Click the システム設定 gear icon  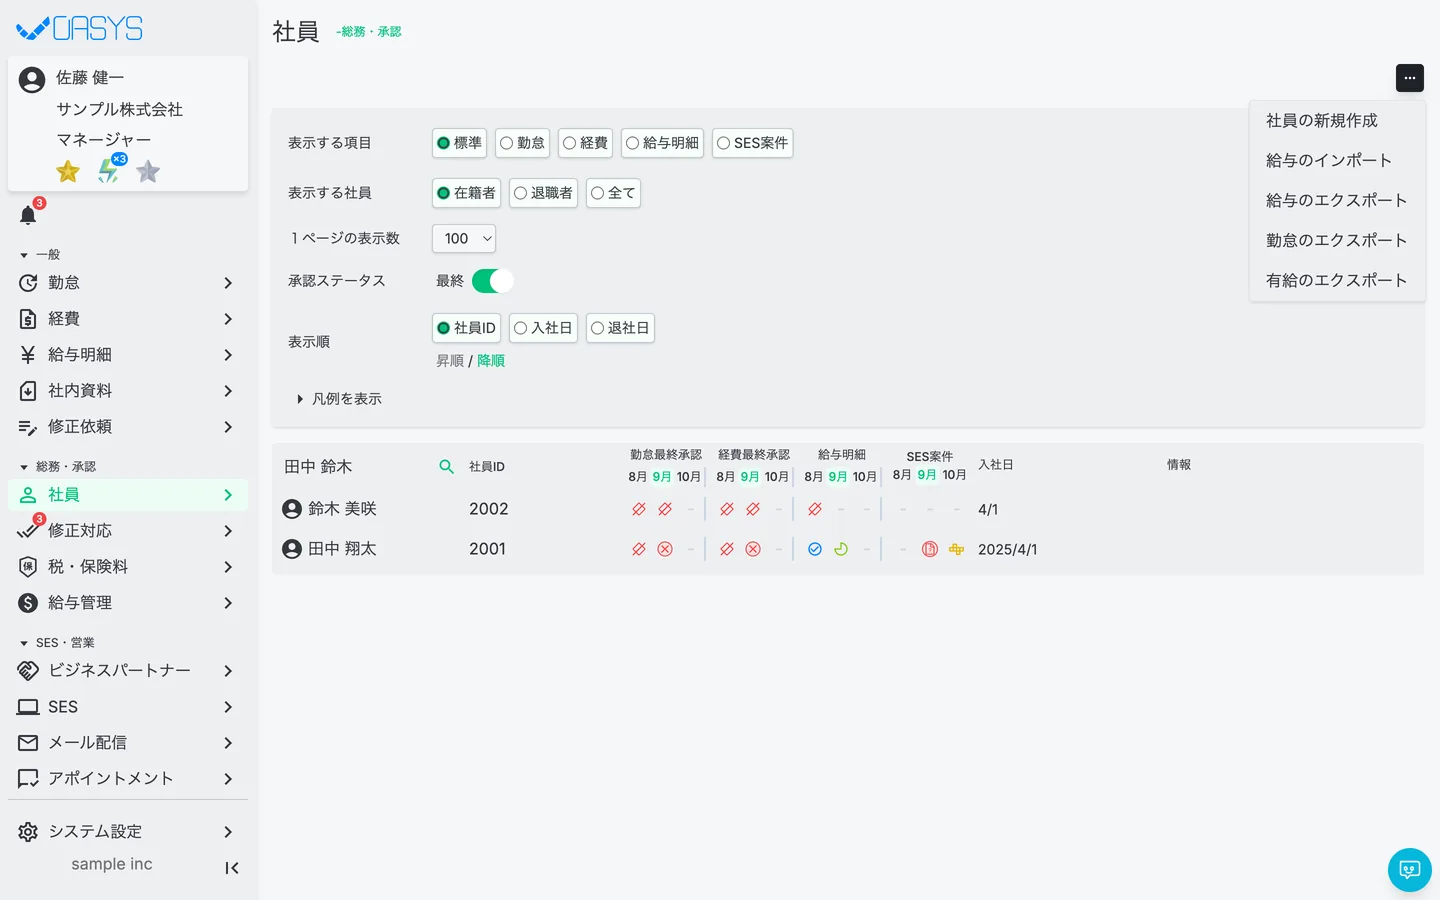28,832
